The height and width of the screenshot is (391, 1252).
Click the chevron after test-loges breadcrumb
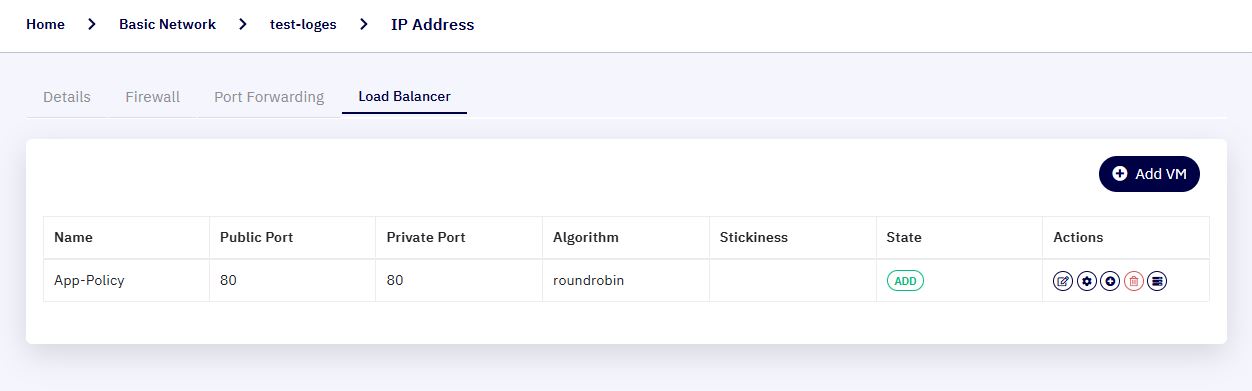pyautogui.click(x=362, y=25)
